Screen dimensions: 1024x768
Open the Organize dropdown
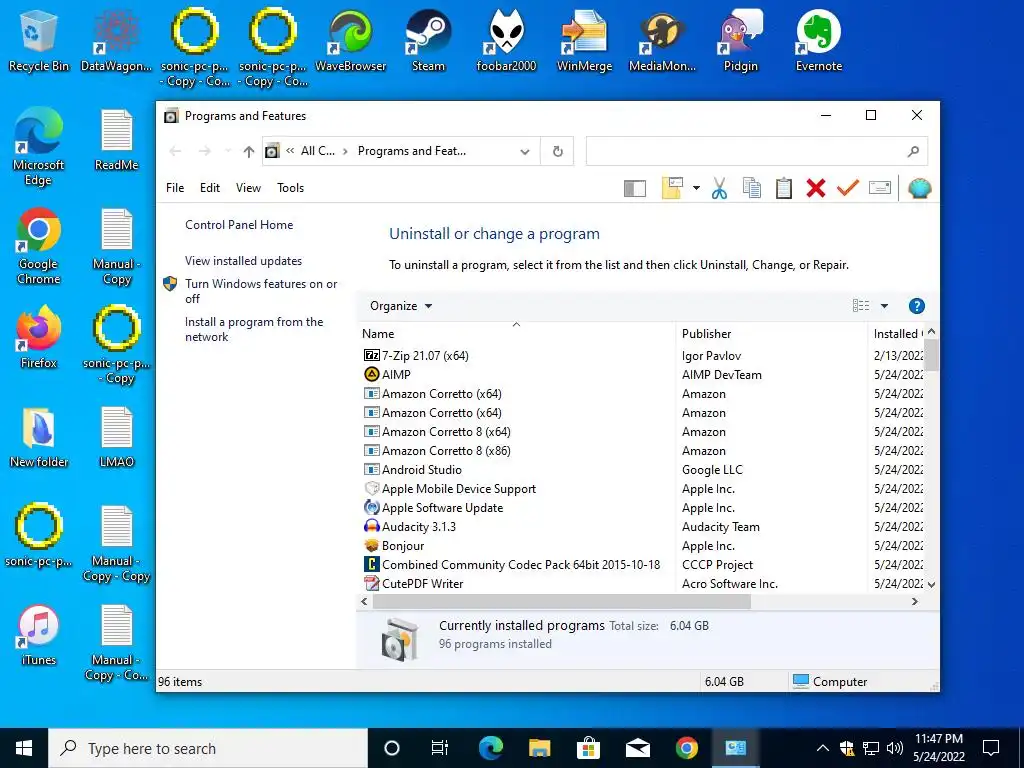pyautogui.click(x=401, y=306)
